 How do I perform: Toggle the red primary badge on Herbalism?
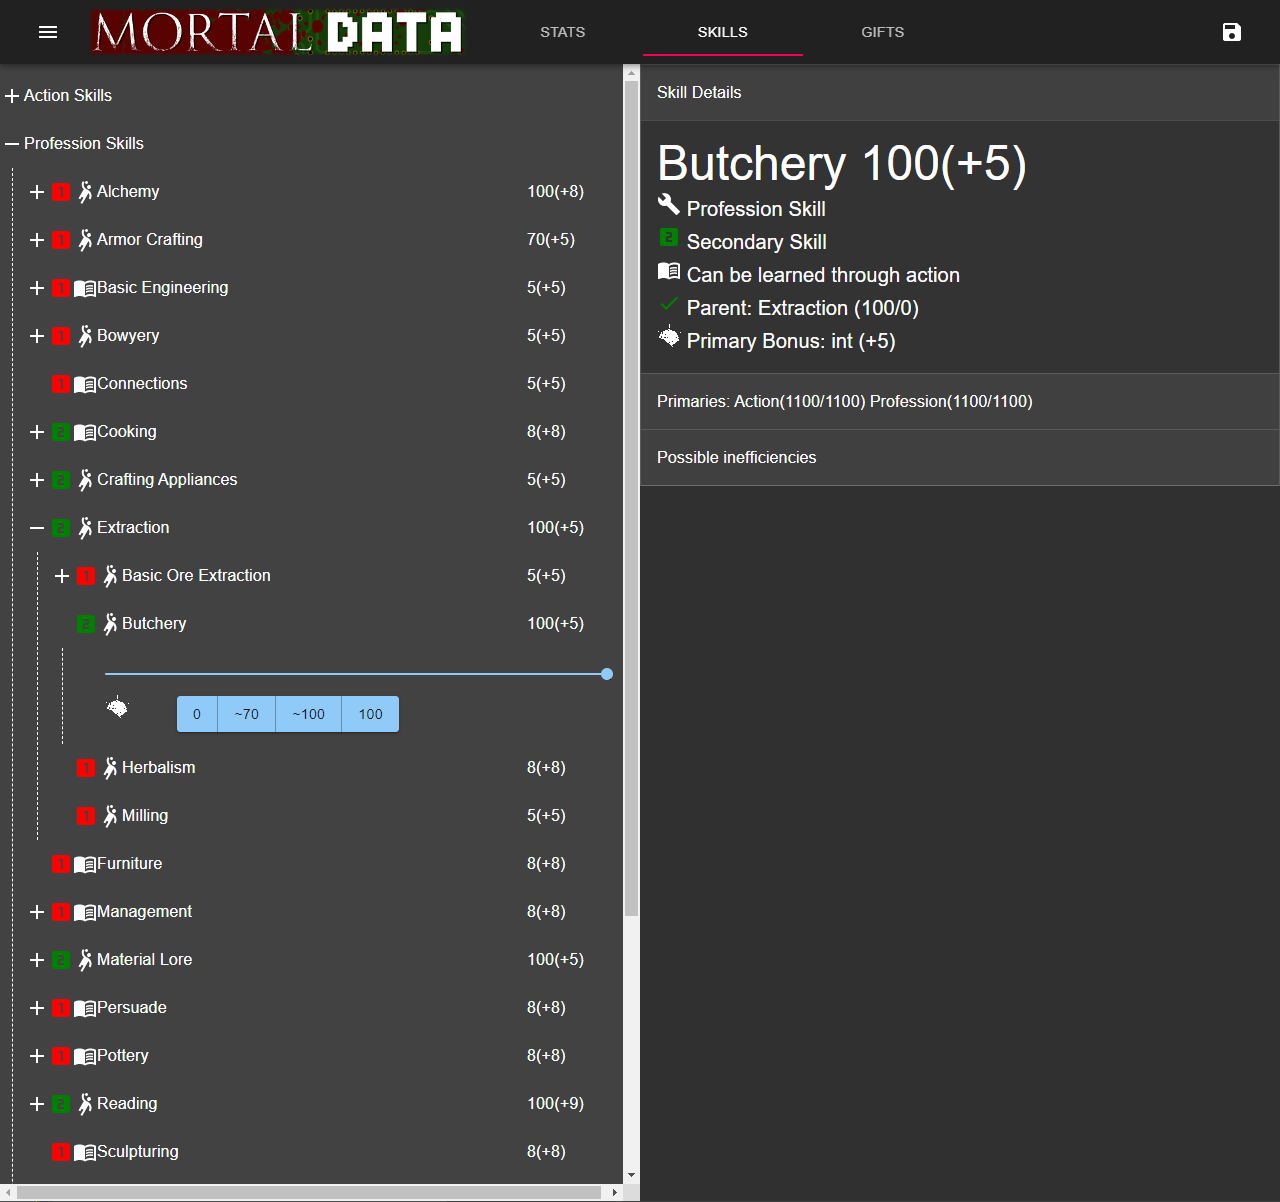coord(86,768)
